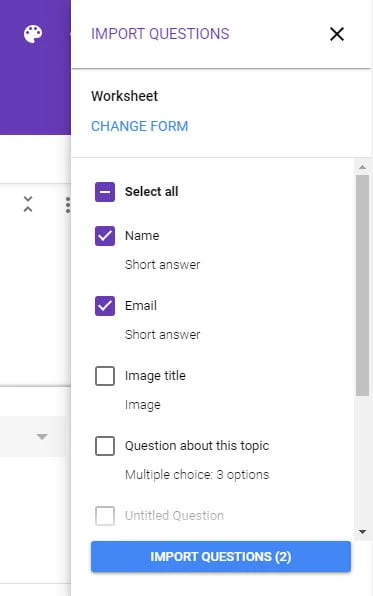Click 'Short answer' text under Email
The width and height of the screenshot is (373, 596).
coord(162,334)
